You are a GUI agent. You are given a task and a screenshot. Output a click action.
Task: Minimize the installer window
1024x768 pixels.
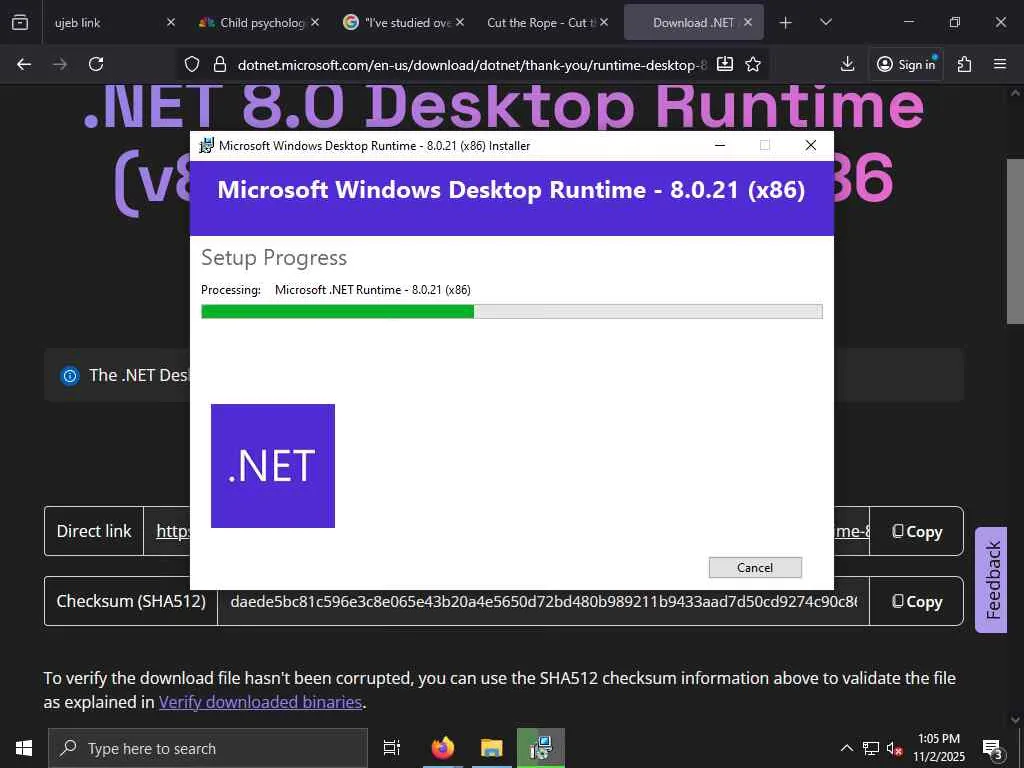pyautogui.click(x=720, y=145)
